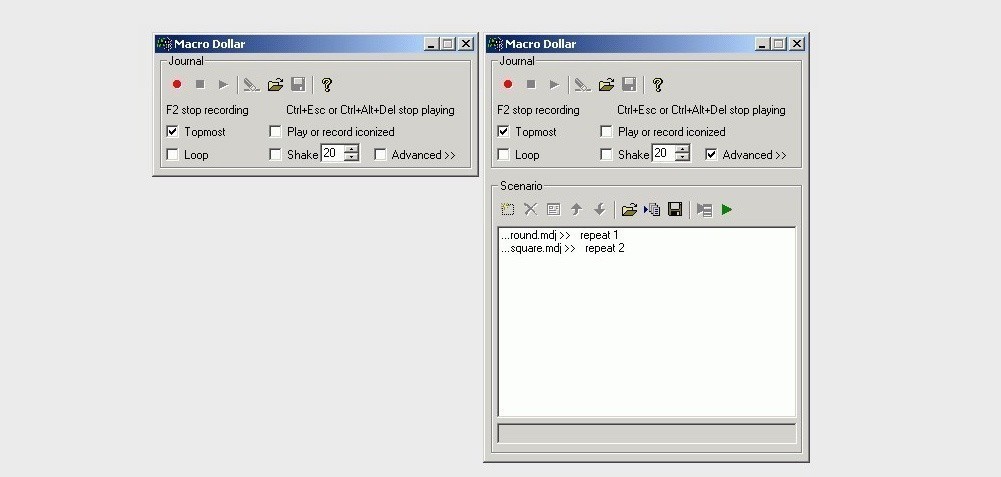The width and height of the screenshot is (1001, 477).
Task: Decrease Shake value in the right window
Action: [682, 157]
